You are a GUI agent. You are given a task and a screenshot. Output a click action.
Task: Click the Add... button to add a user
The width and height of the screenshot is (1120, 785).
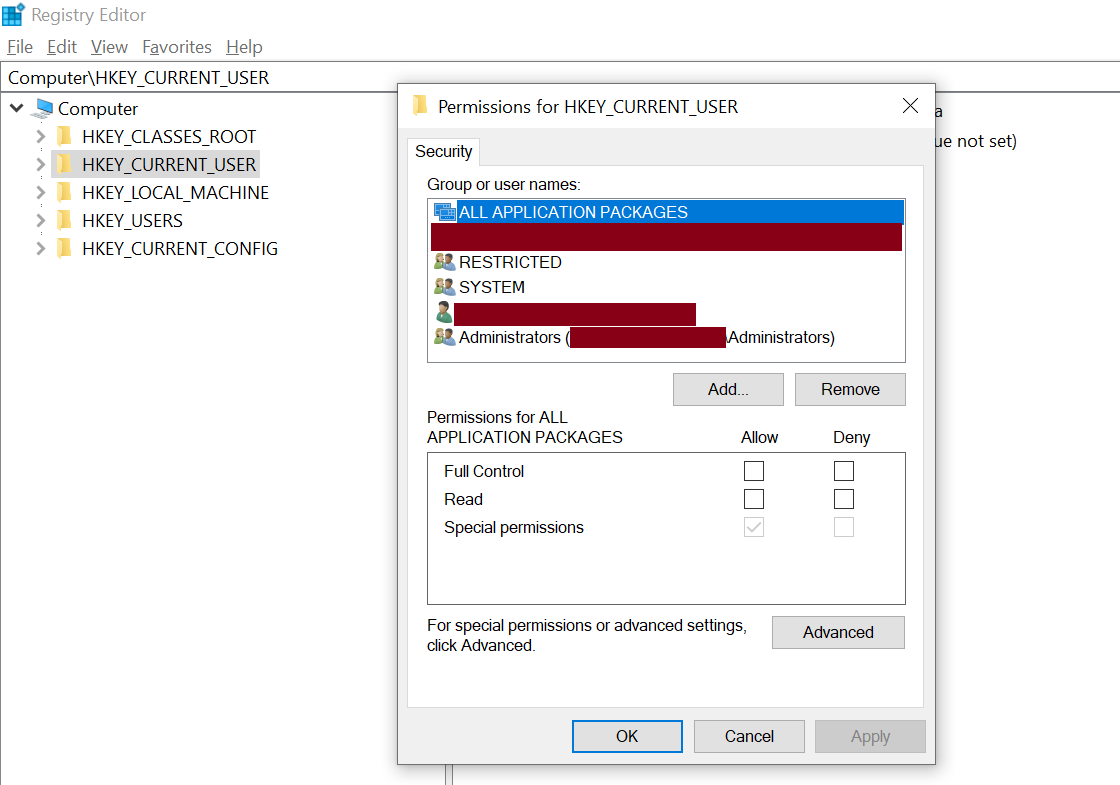coord(728,389)
